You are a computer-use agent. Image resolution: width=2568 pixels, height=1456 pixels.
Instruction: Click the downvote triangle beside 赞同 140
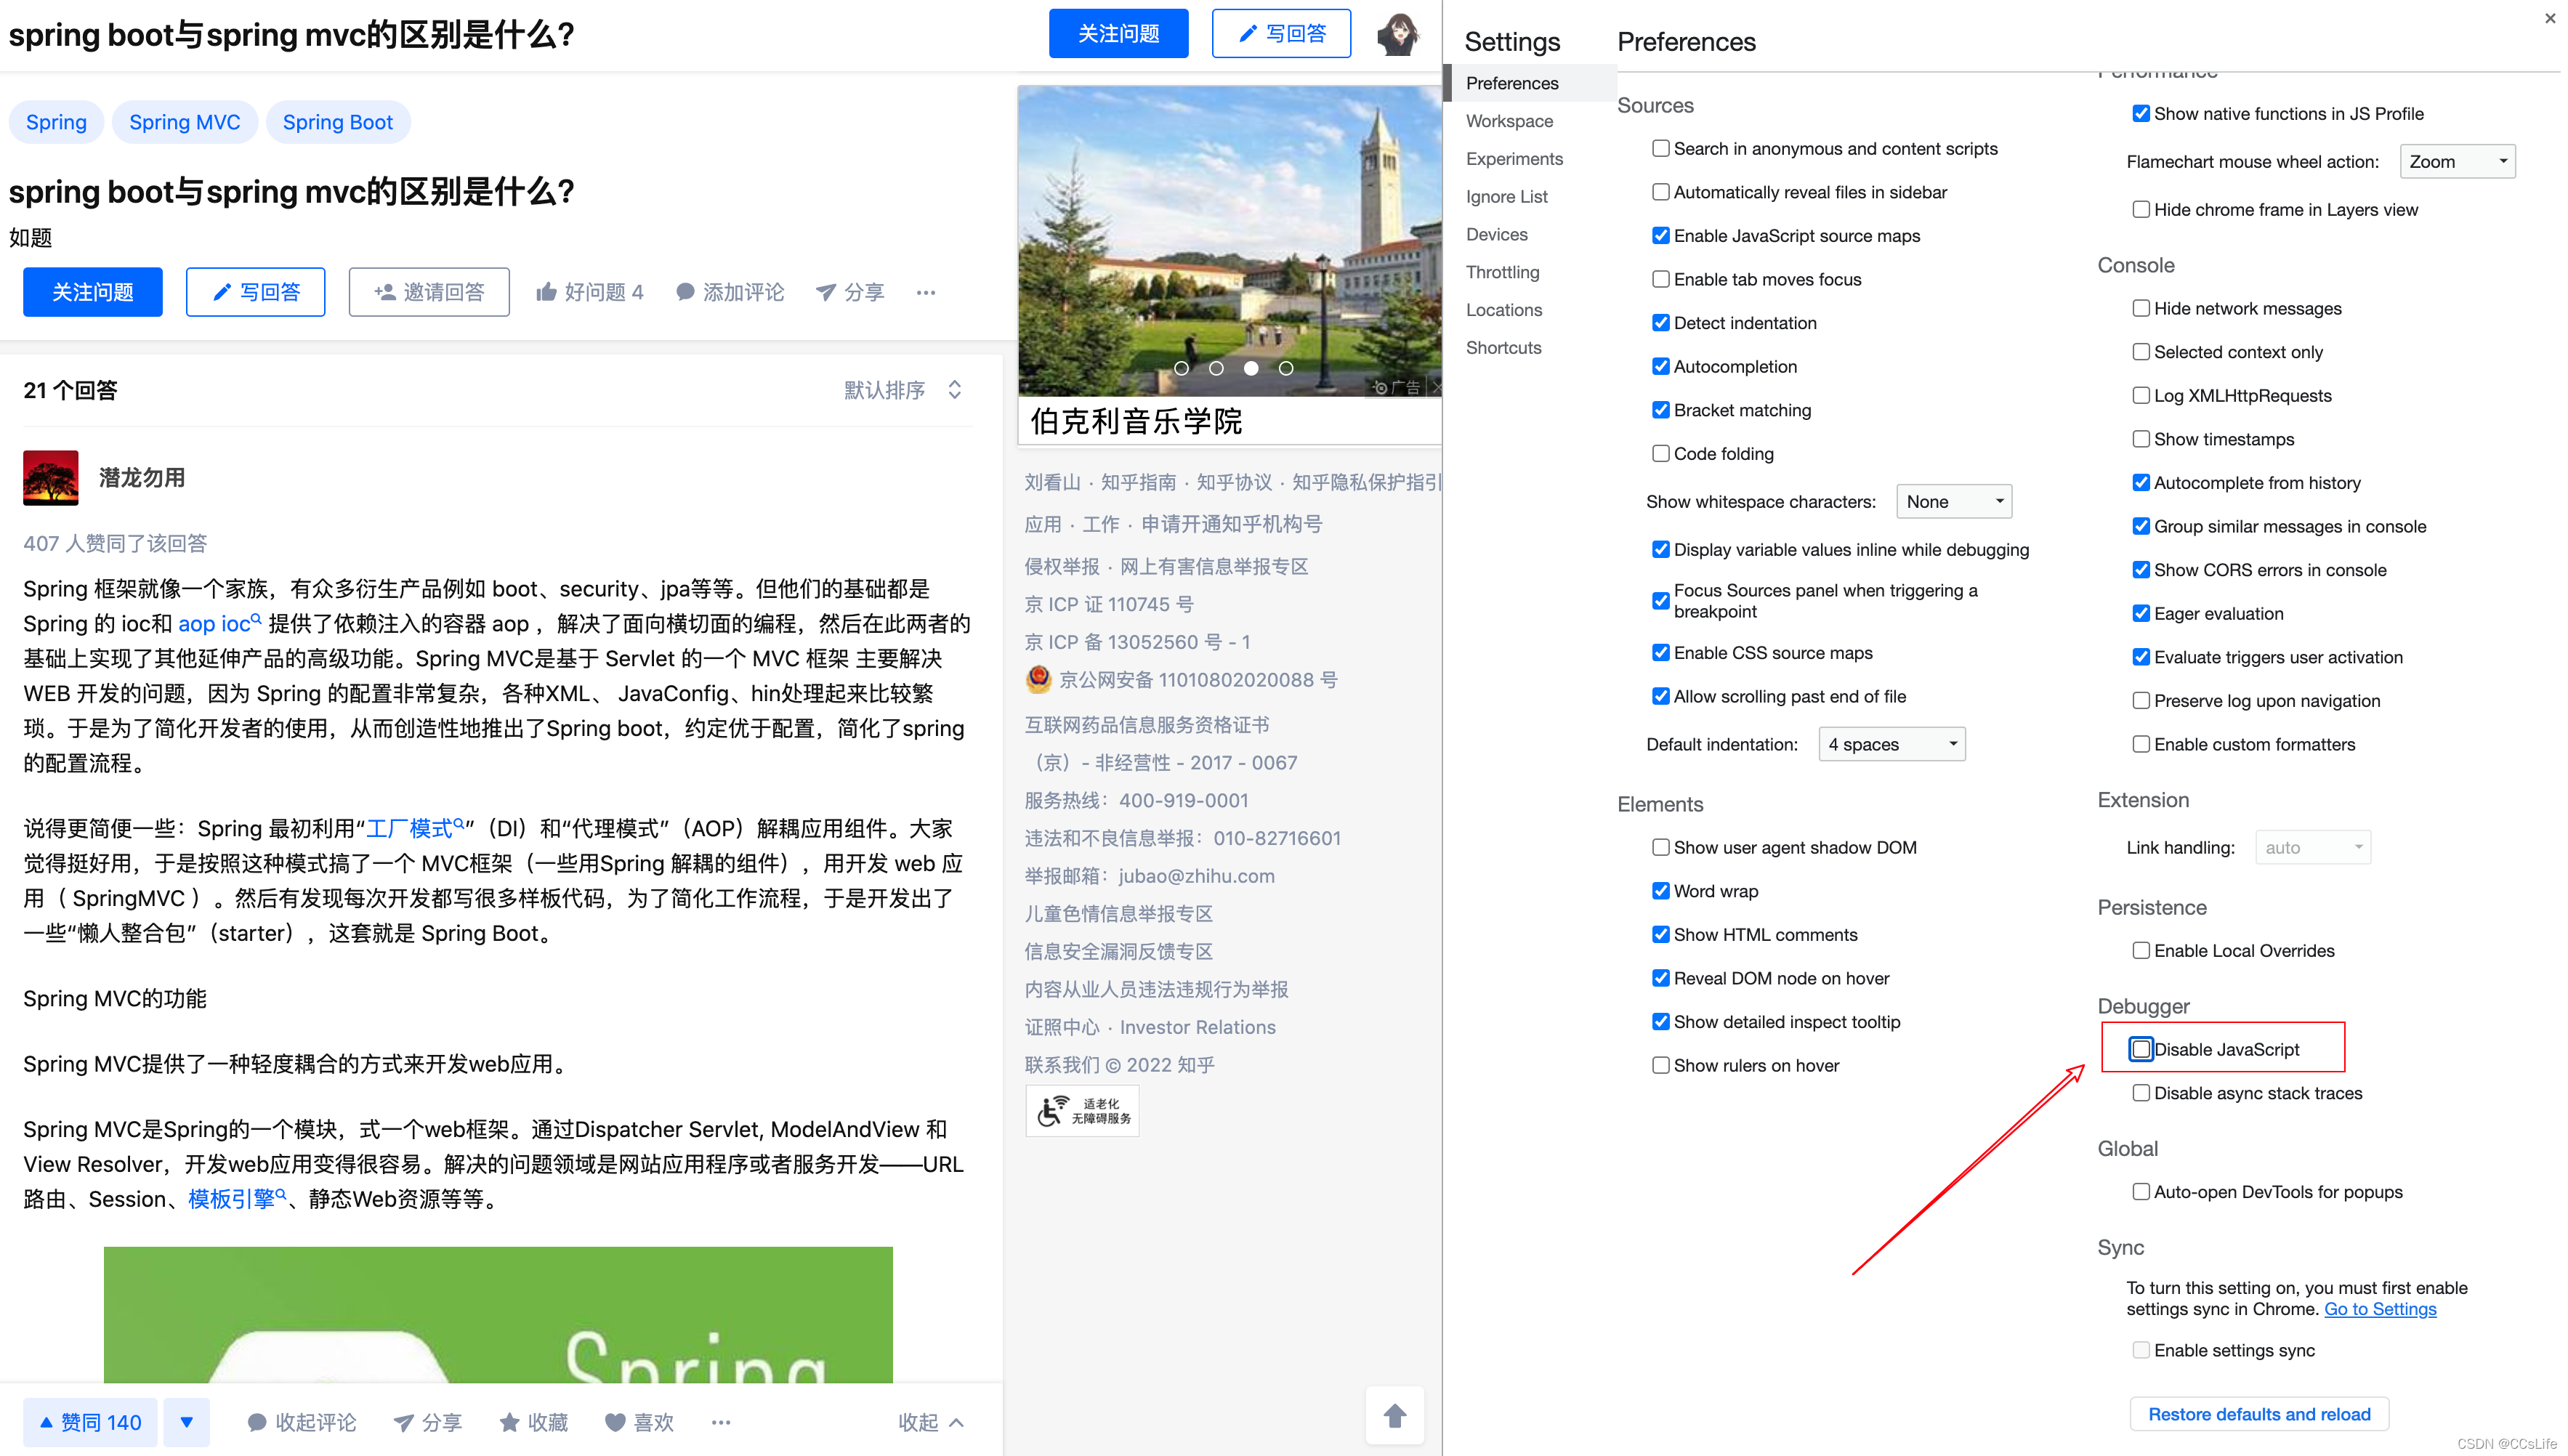[187, 1422]
